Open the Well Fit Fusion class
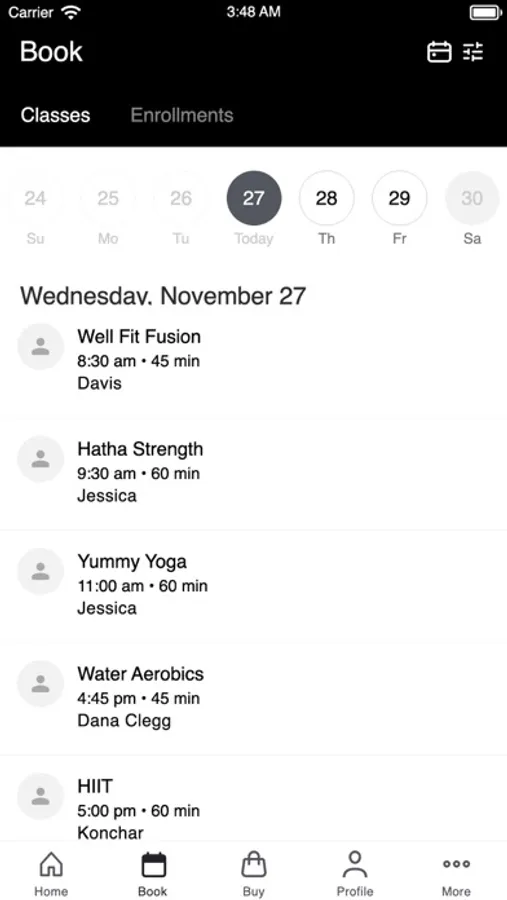This screenshot has height=900, width=507. [x=253, y=362]
